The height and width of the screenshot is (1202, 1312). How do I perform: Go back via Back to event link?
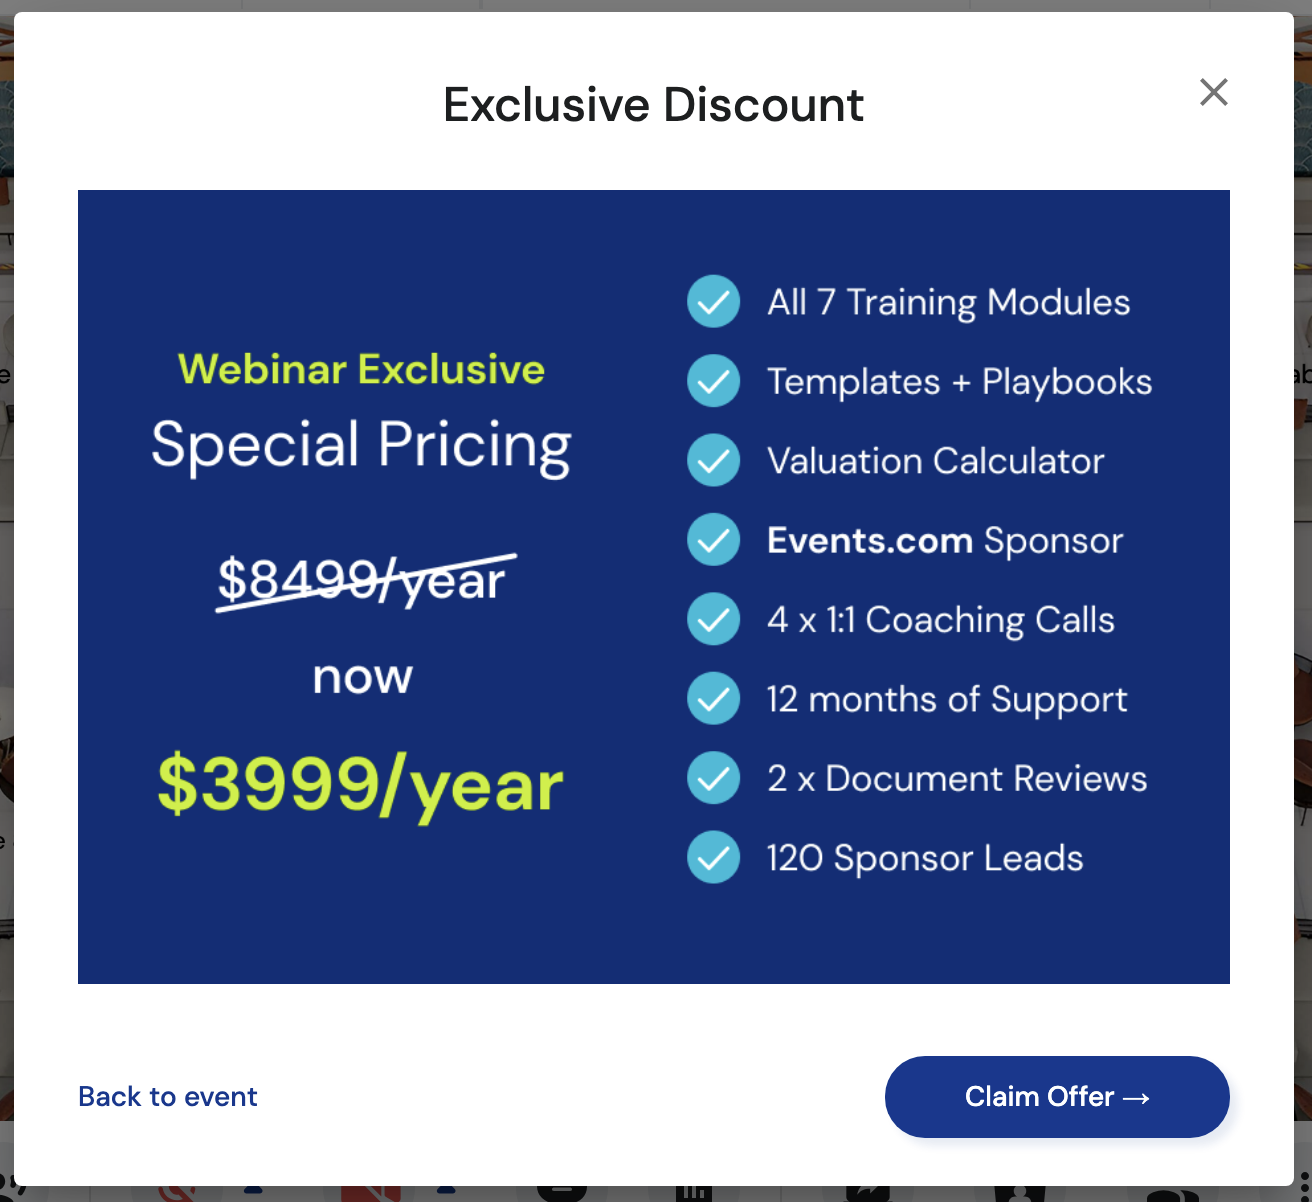point(168,1097)
